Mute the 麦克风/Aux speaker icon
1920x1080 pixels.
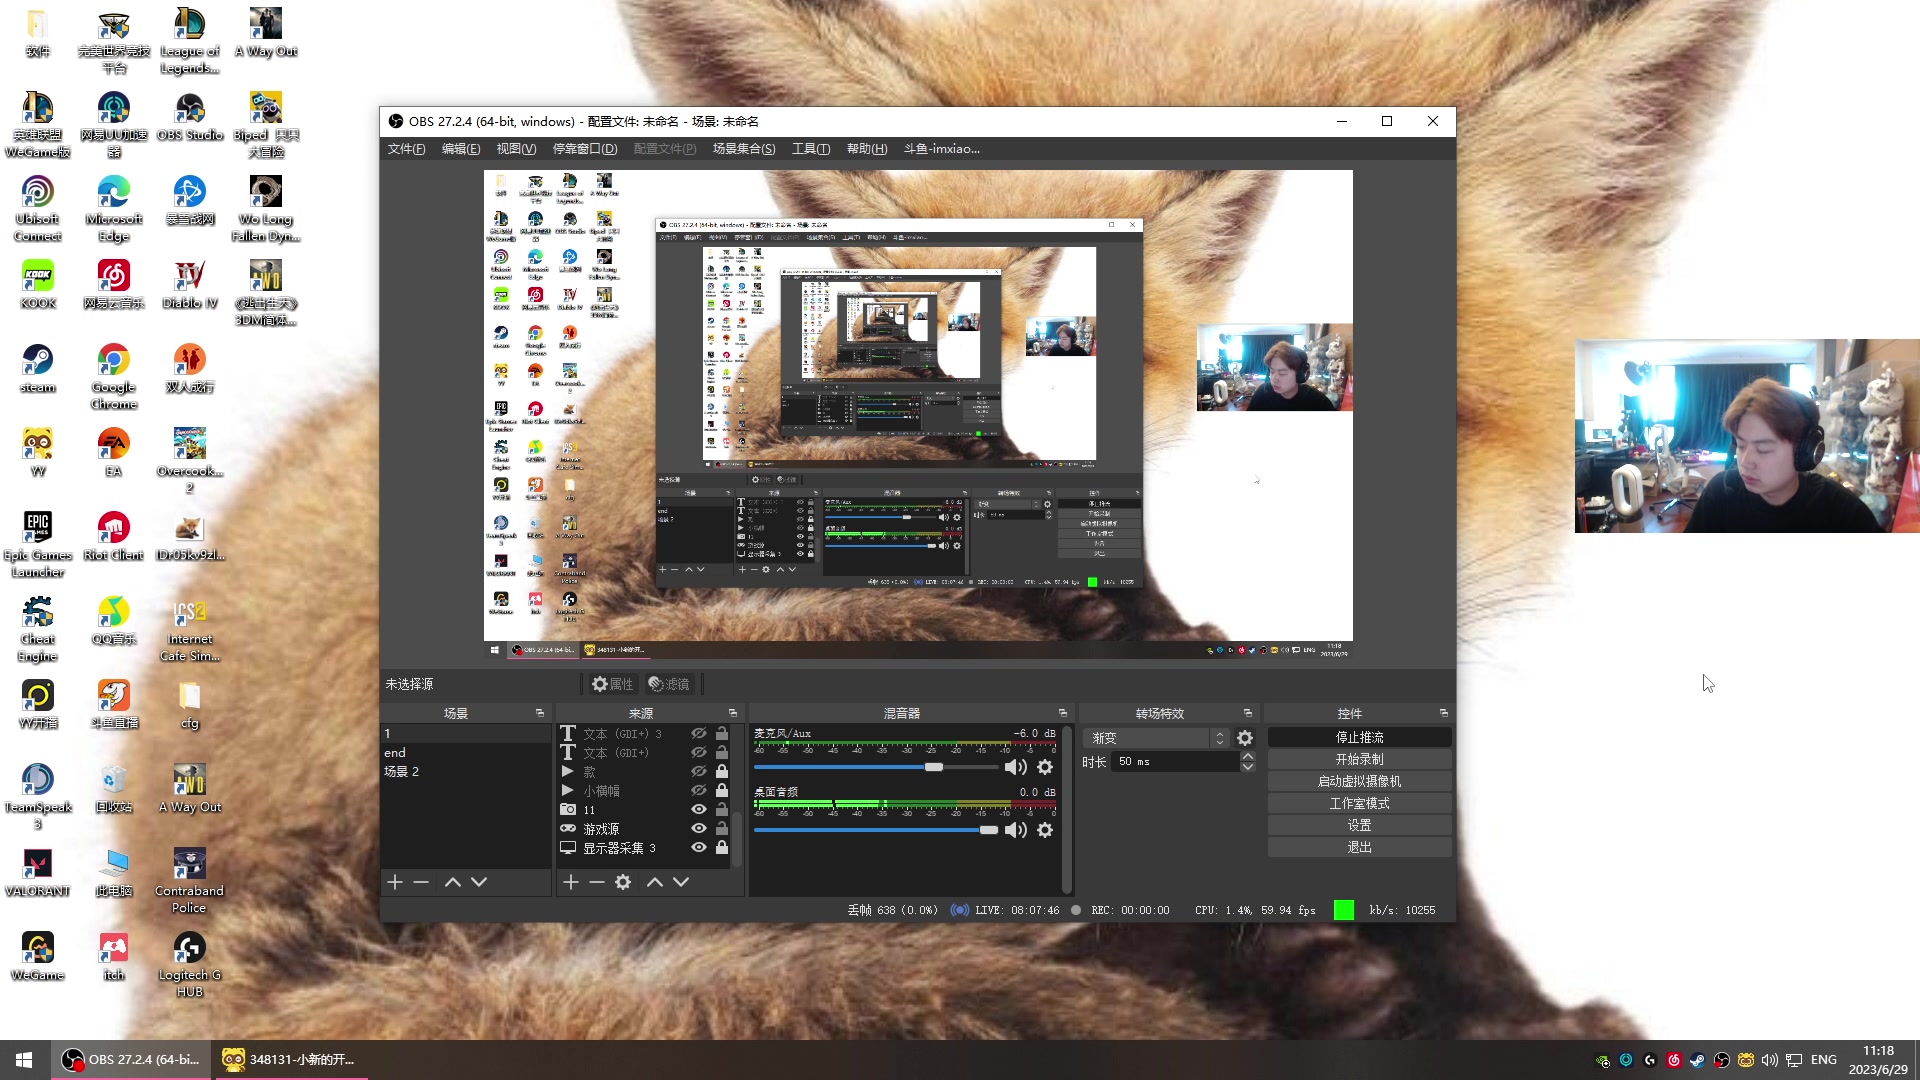(1015, 767)
